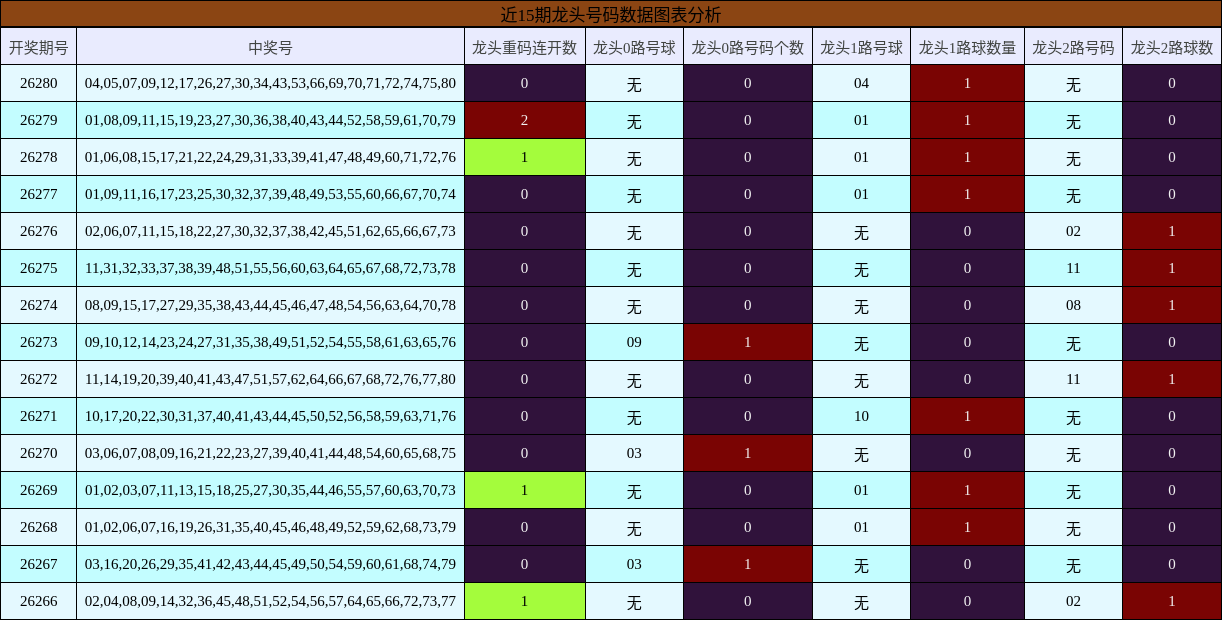Click the 中奖号 column header
1222x620 pixels.
point(270,46)
